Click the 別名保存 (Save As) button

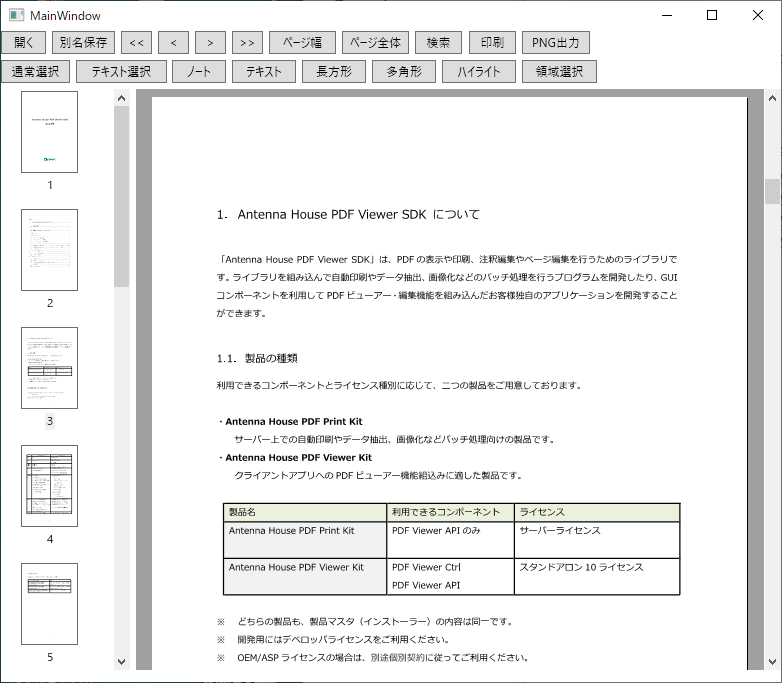click(83, 42)
